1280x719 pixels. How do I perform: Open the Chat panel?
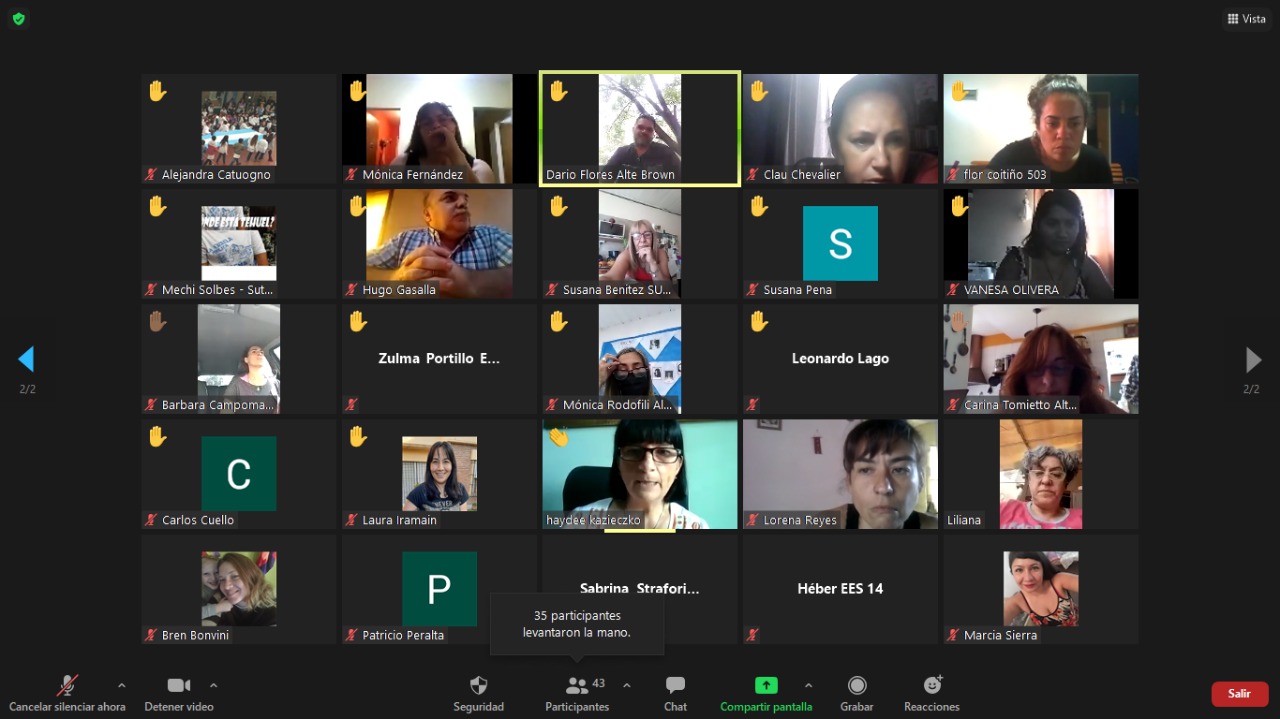[x=675, y=686]
